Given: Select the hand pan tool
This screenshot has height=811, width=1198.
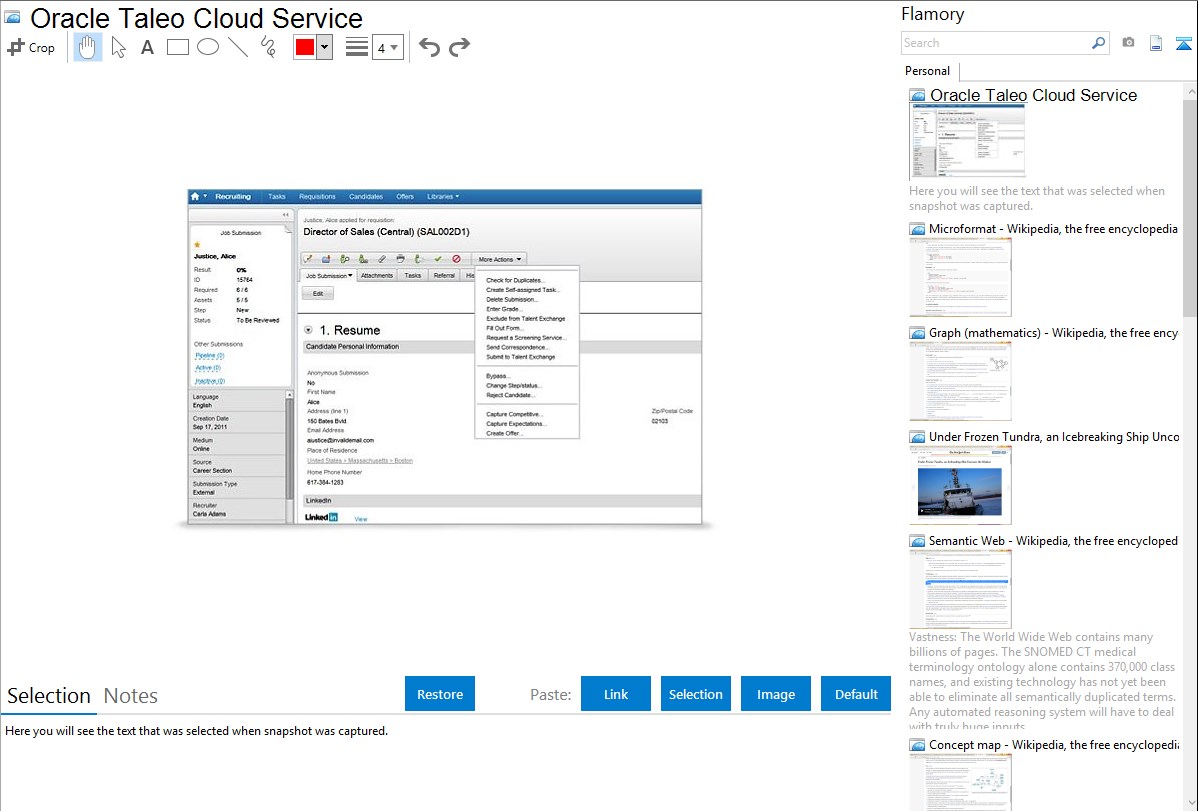Looking at the screenshot, I should (87, 47).
